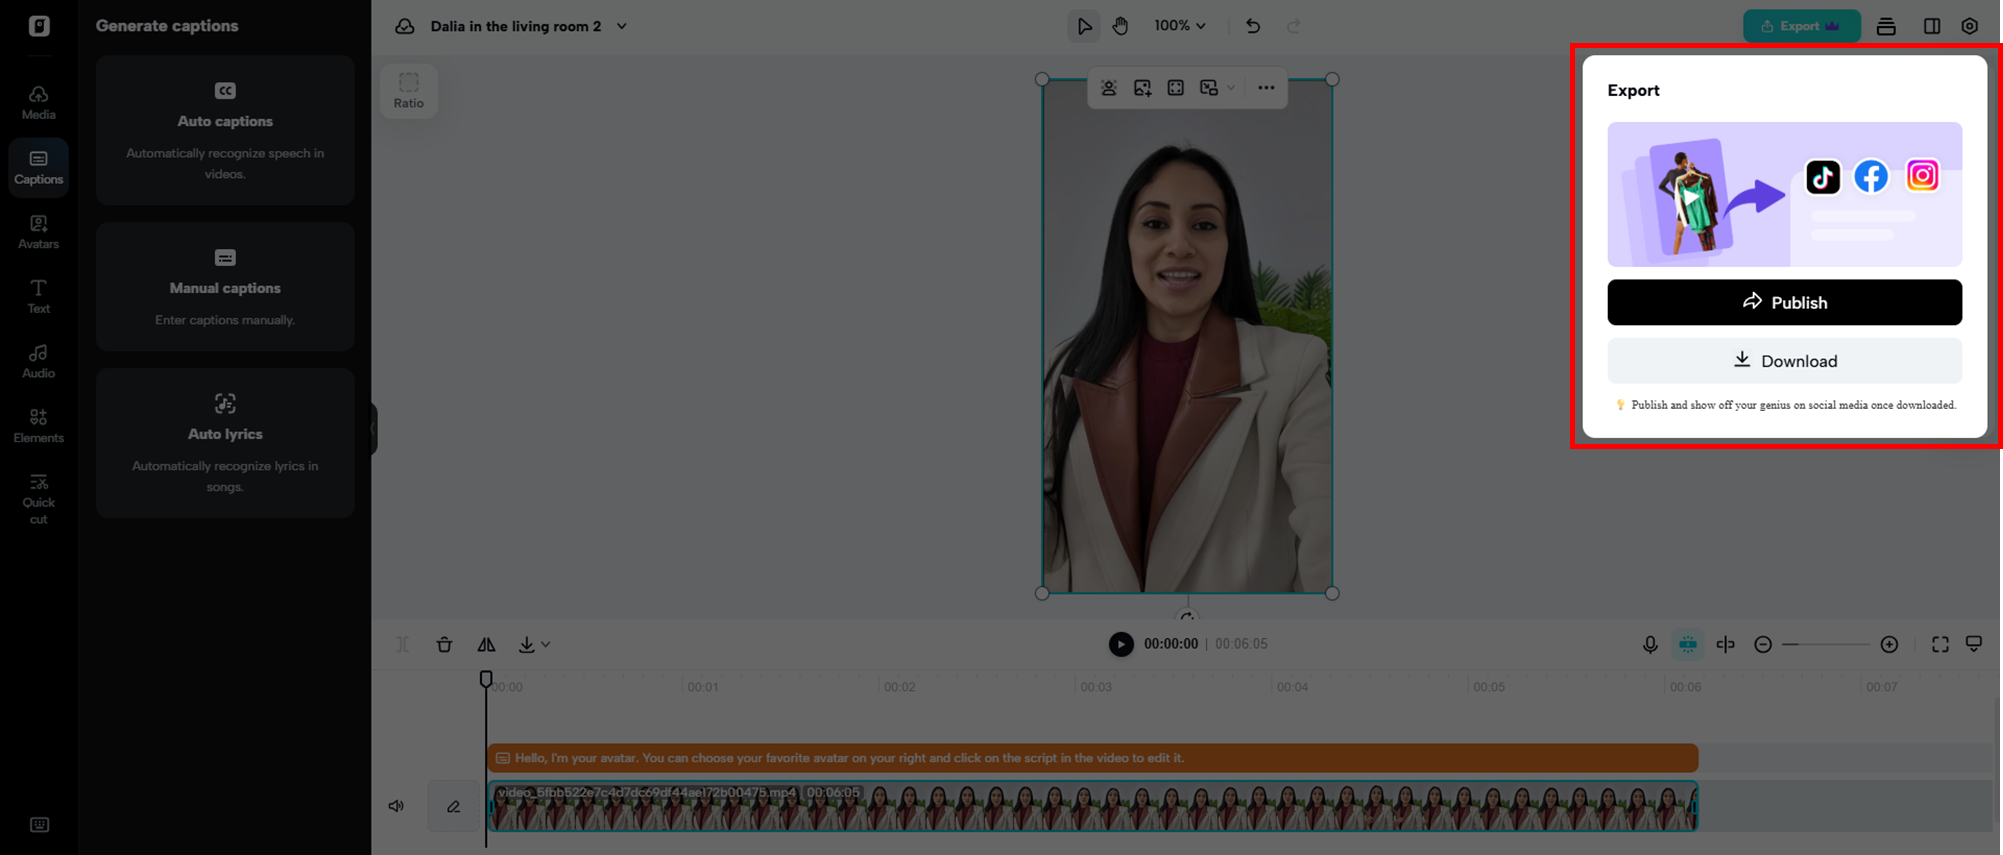Start voiceover with the microphone icon

(1650, 645)
